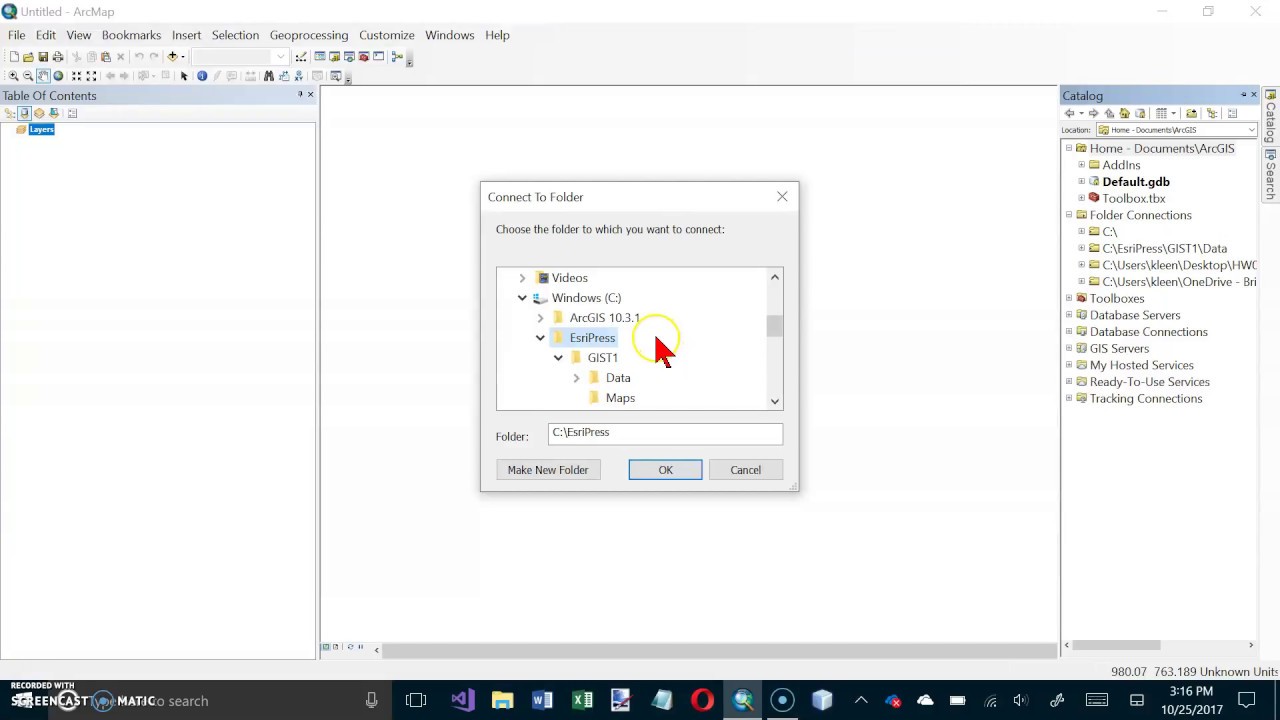Open the Selection menu
The height and width of the screenshot is (720, 1280).
(x=235, y=35)
